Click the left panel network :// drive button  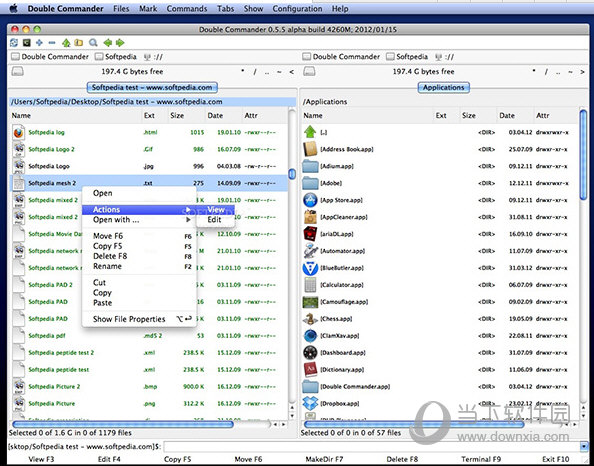pos(153,57)
